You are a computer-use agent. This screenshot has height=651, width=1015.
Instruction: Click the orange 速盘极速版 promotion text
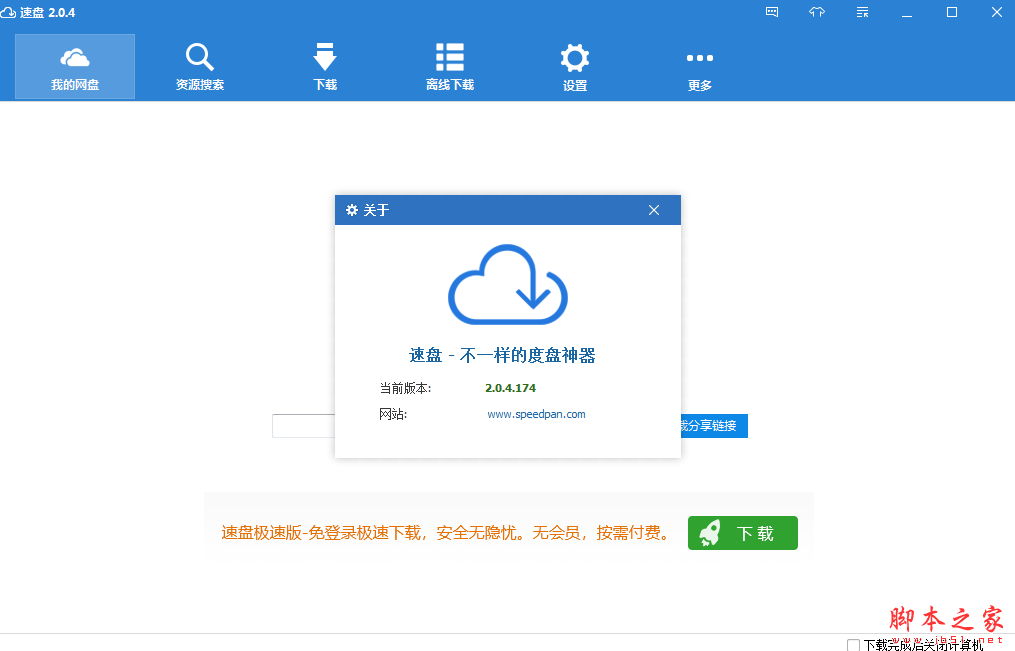447,533
